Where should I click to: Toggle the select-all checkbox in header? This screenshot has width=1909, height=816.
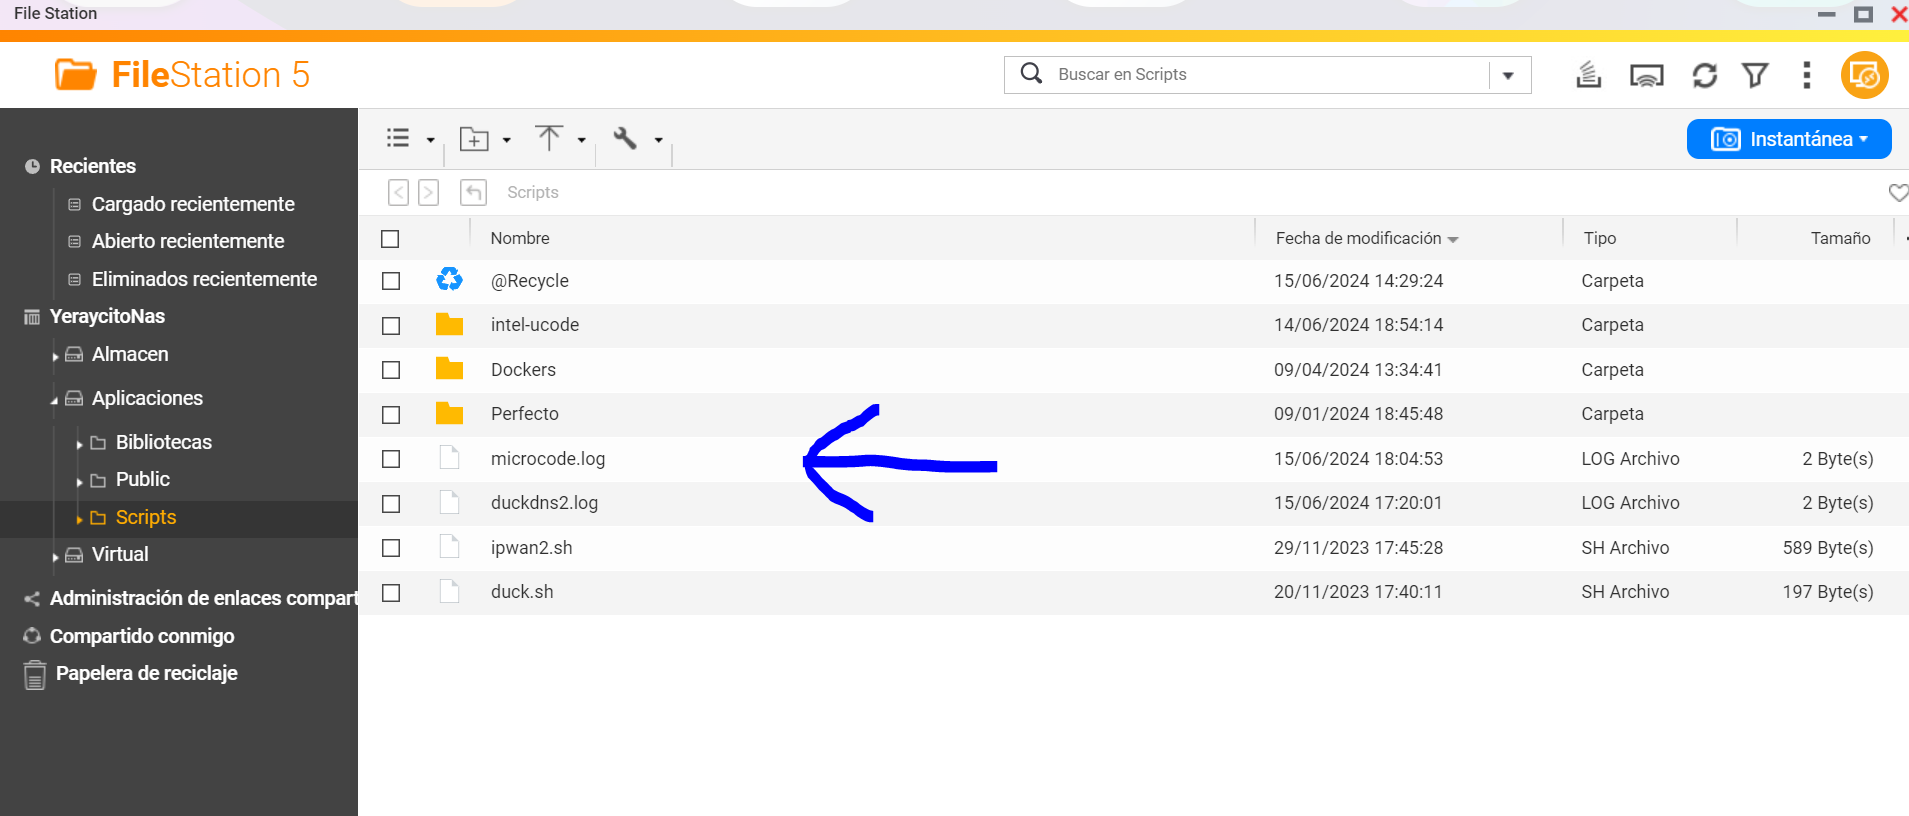(x=390, y=239)
